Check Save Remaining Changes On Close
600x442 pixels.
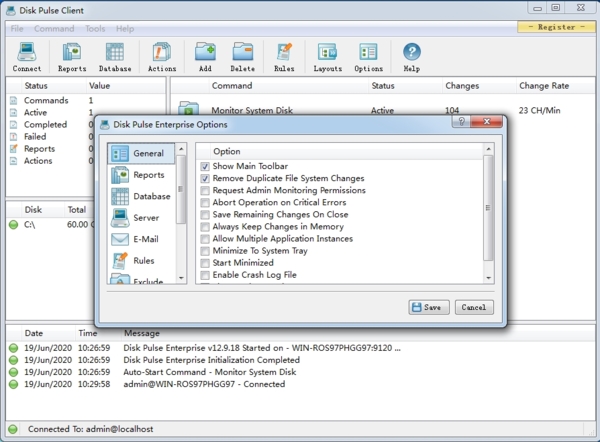205,215
